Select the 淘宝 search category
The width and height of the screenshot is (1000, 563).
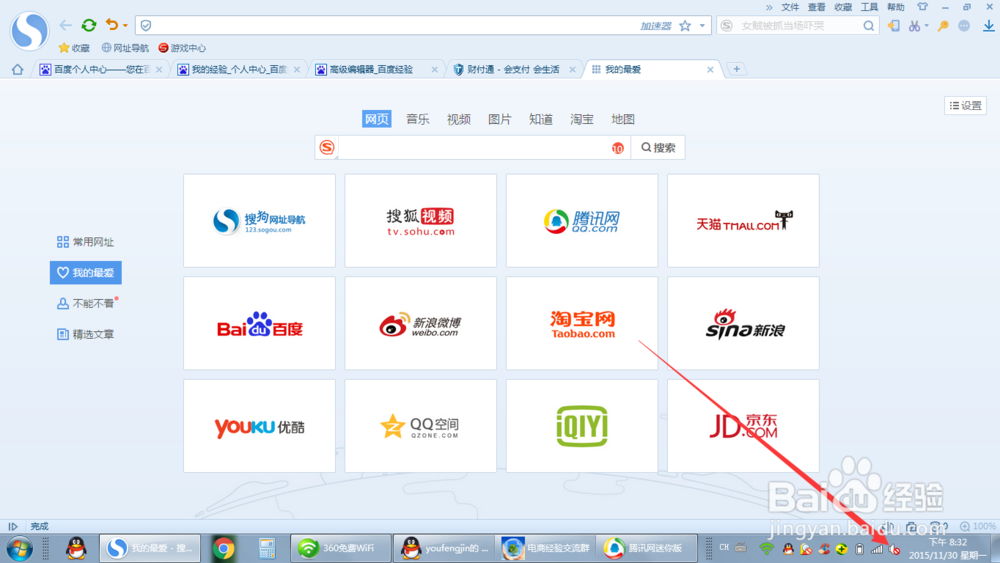(582, 119)
